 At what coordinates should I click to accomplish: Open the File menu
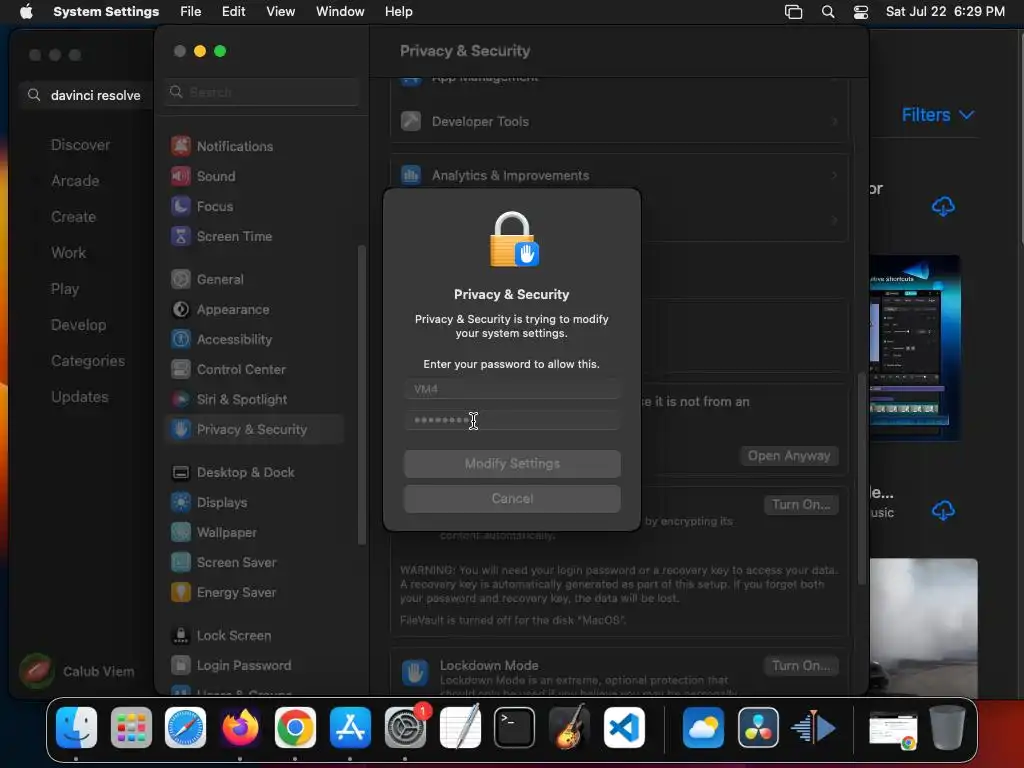coord(191,12)
